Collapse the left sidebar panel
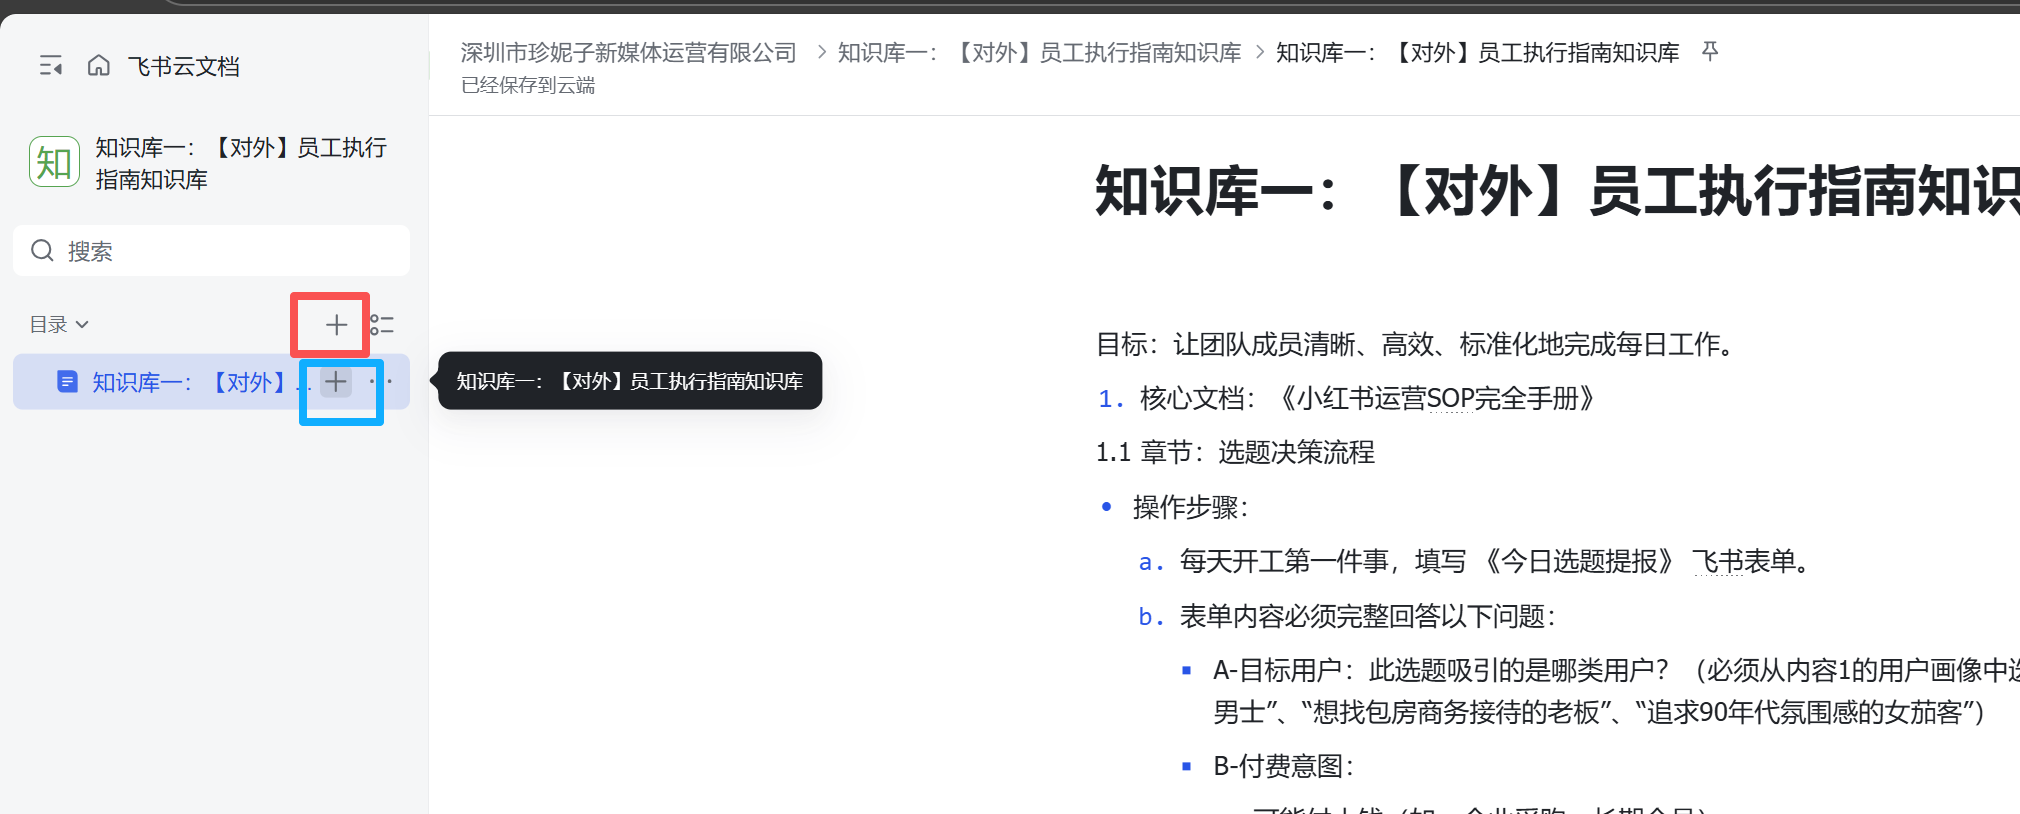This screenshot has height=814, width=2020. click(x=50, y=66)
